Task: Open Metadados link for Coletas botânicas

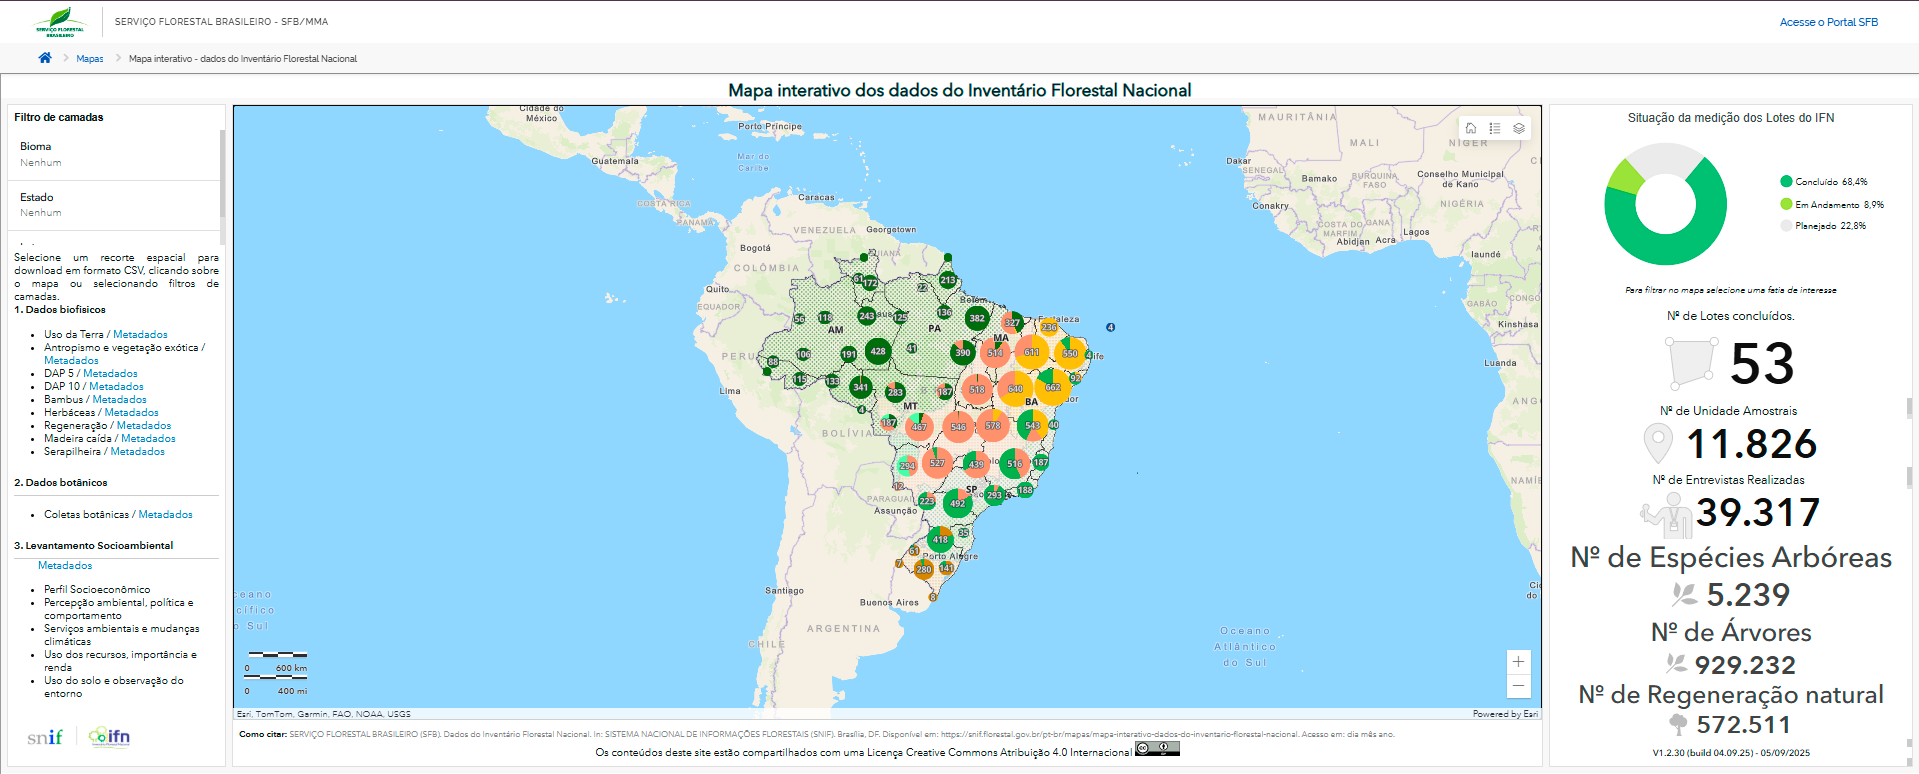Action: click(x=165, y=515)
